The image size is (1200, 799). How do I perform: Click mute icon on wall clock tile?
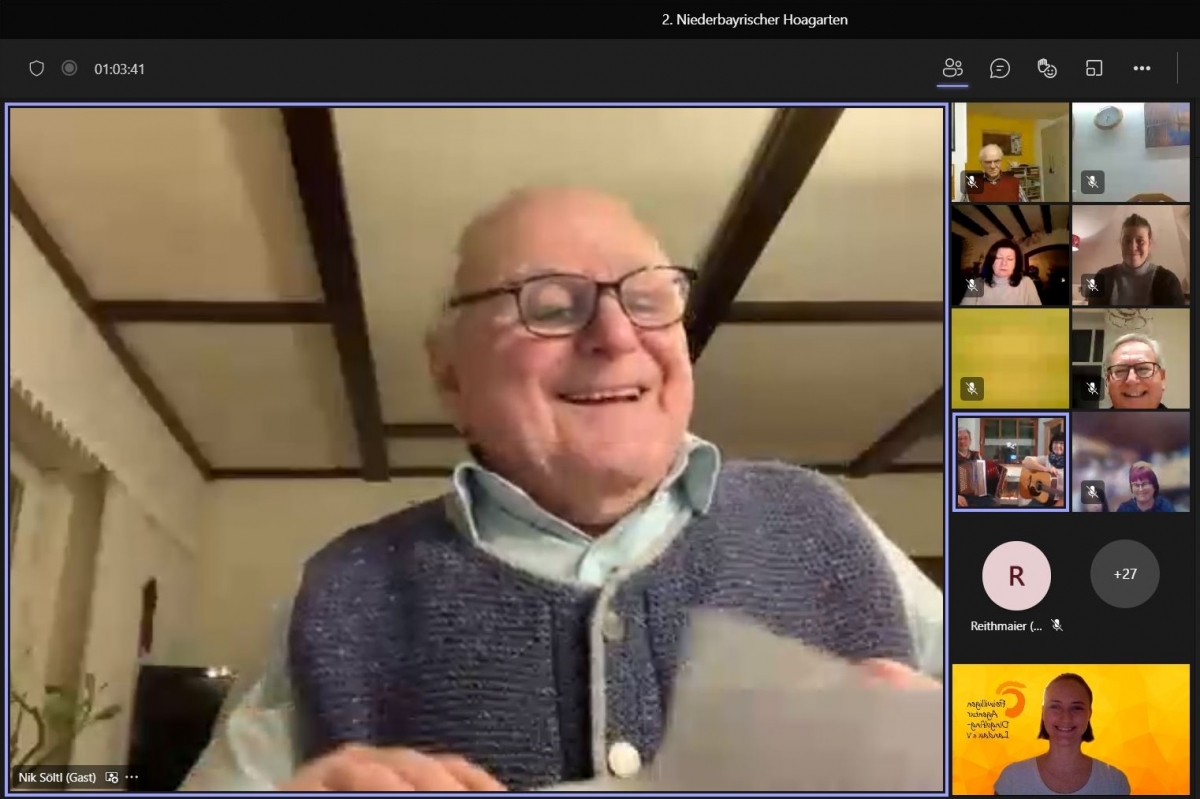1092,182
